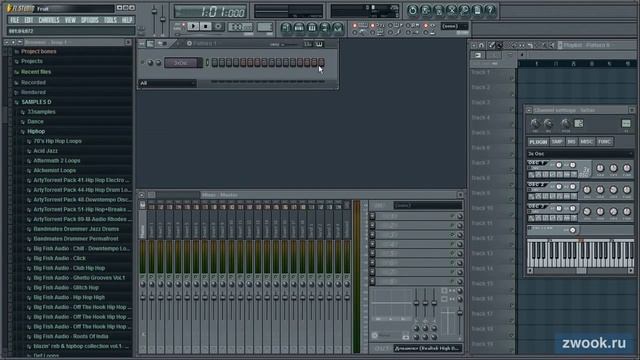Viewport: 640px width, 360px height.
Task: Open the mixer output device dropdown
Action: [428, 348]
